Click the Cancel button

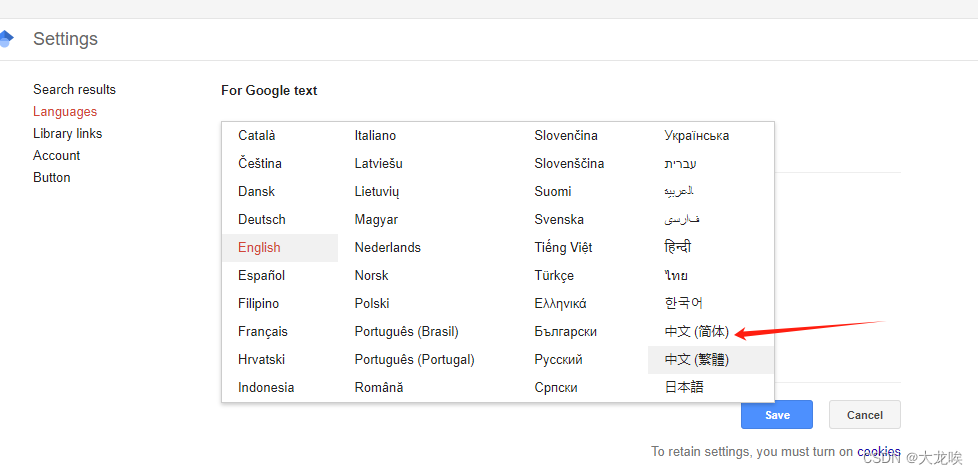864,415
